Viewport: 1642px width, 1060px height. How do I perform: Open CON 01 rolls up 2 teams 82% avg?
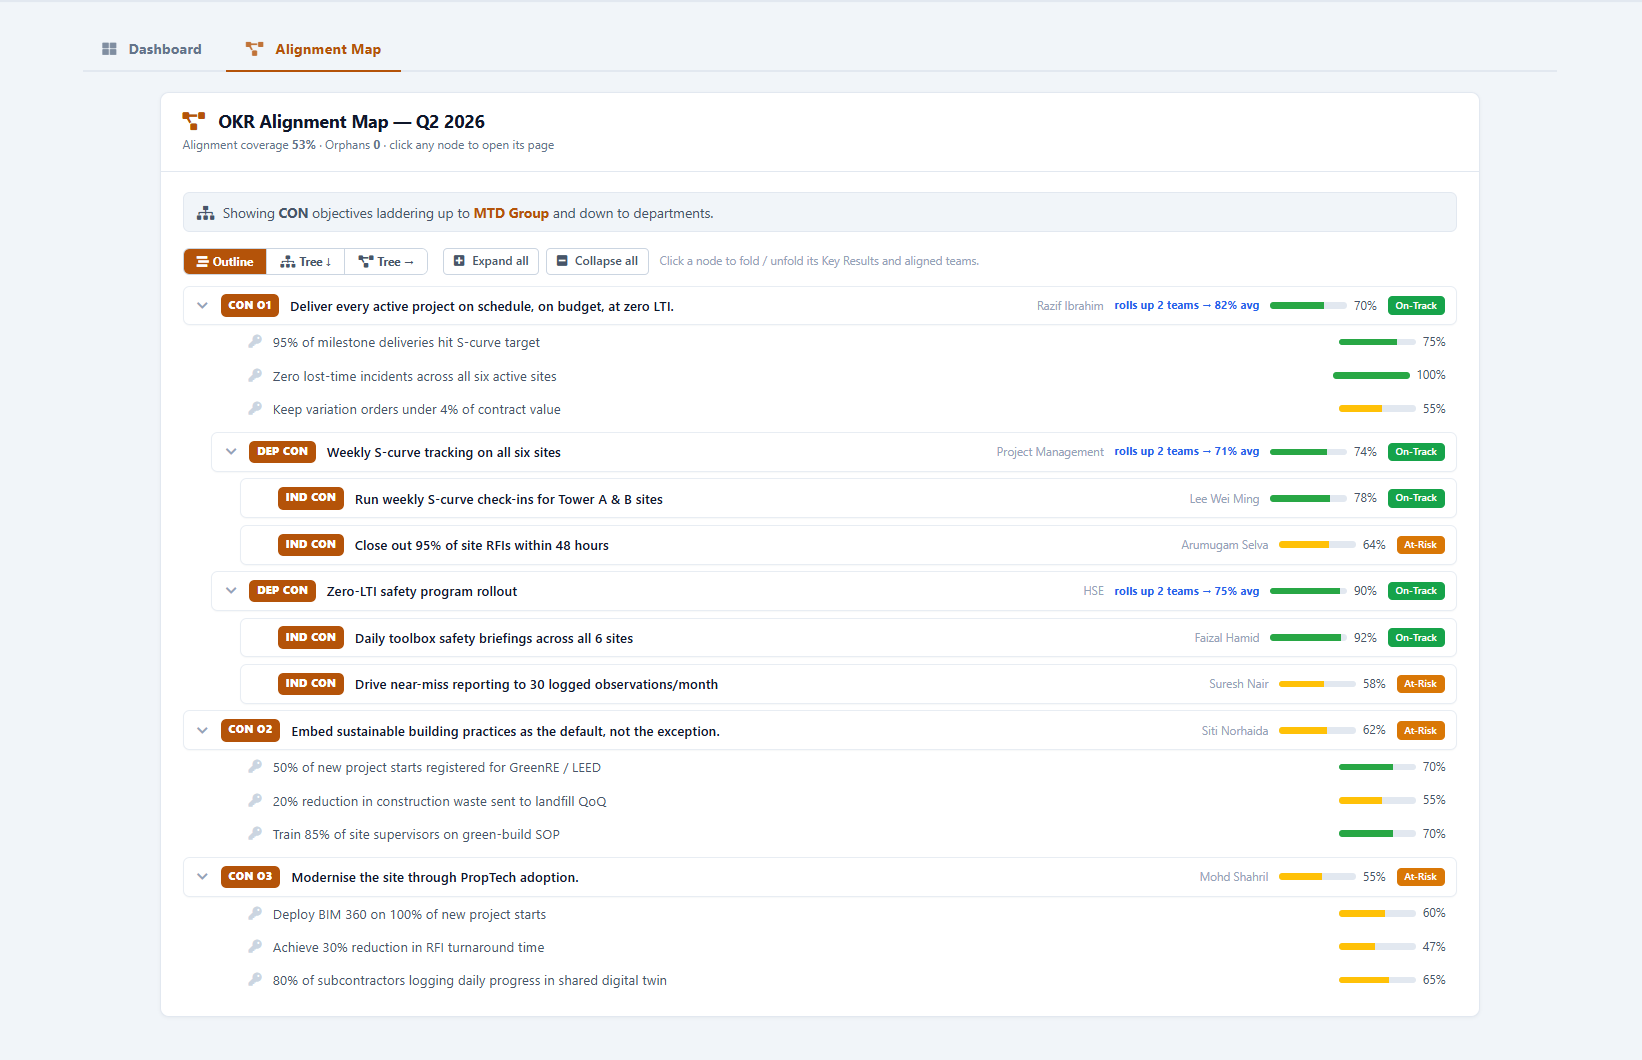[x=1187, y=306]
